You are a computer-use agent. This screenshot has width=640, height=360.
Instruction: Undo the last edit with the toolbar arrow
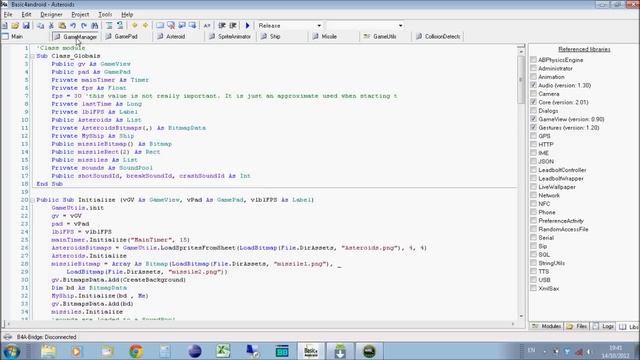[x=73, y=25]
